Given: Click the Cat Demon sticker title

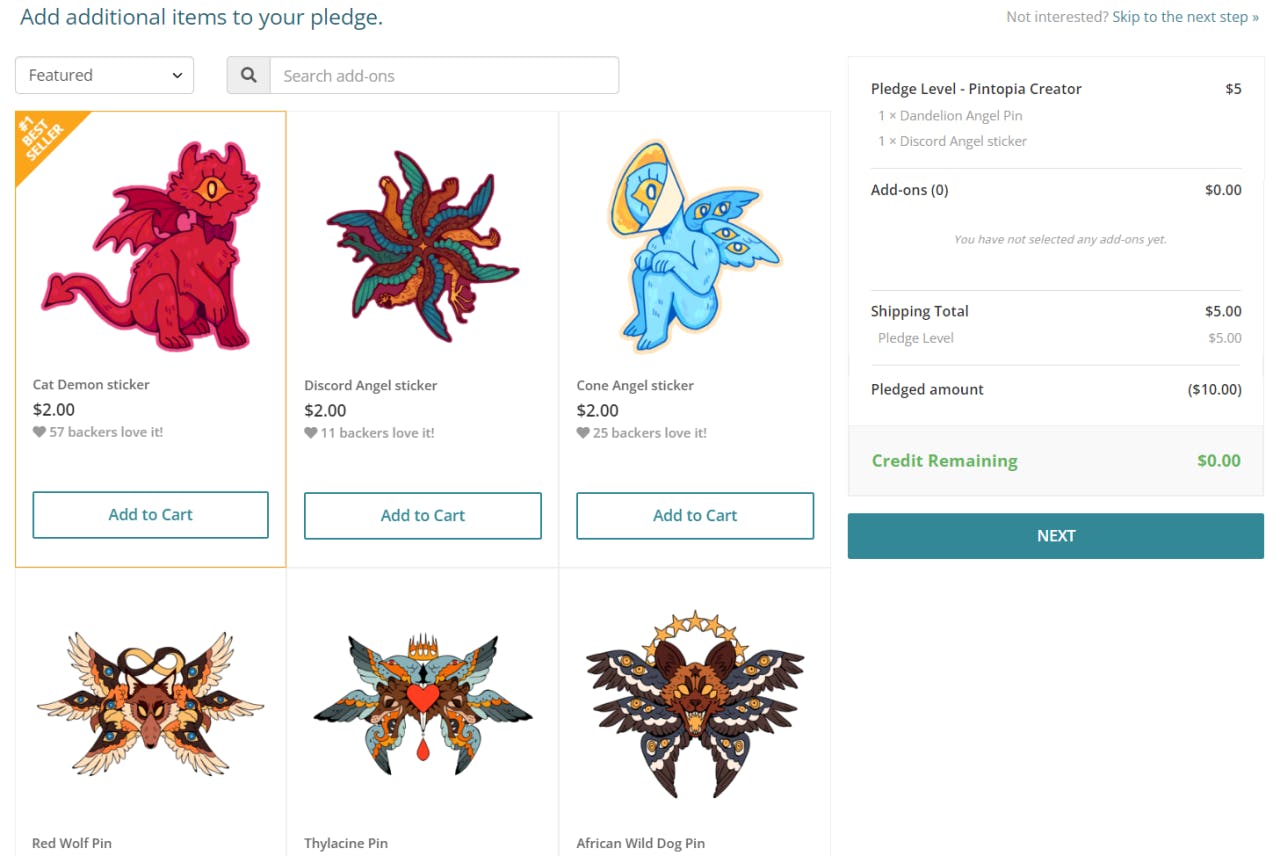Looking at the screenshot, I should 91,384.
